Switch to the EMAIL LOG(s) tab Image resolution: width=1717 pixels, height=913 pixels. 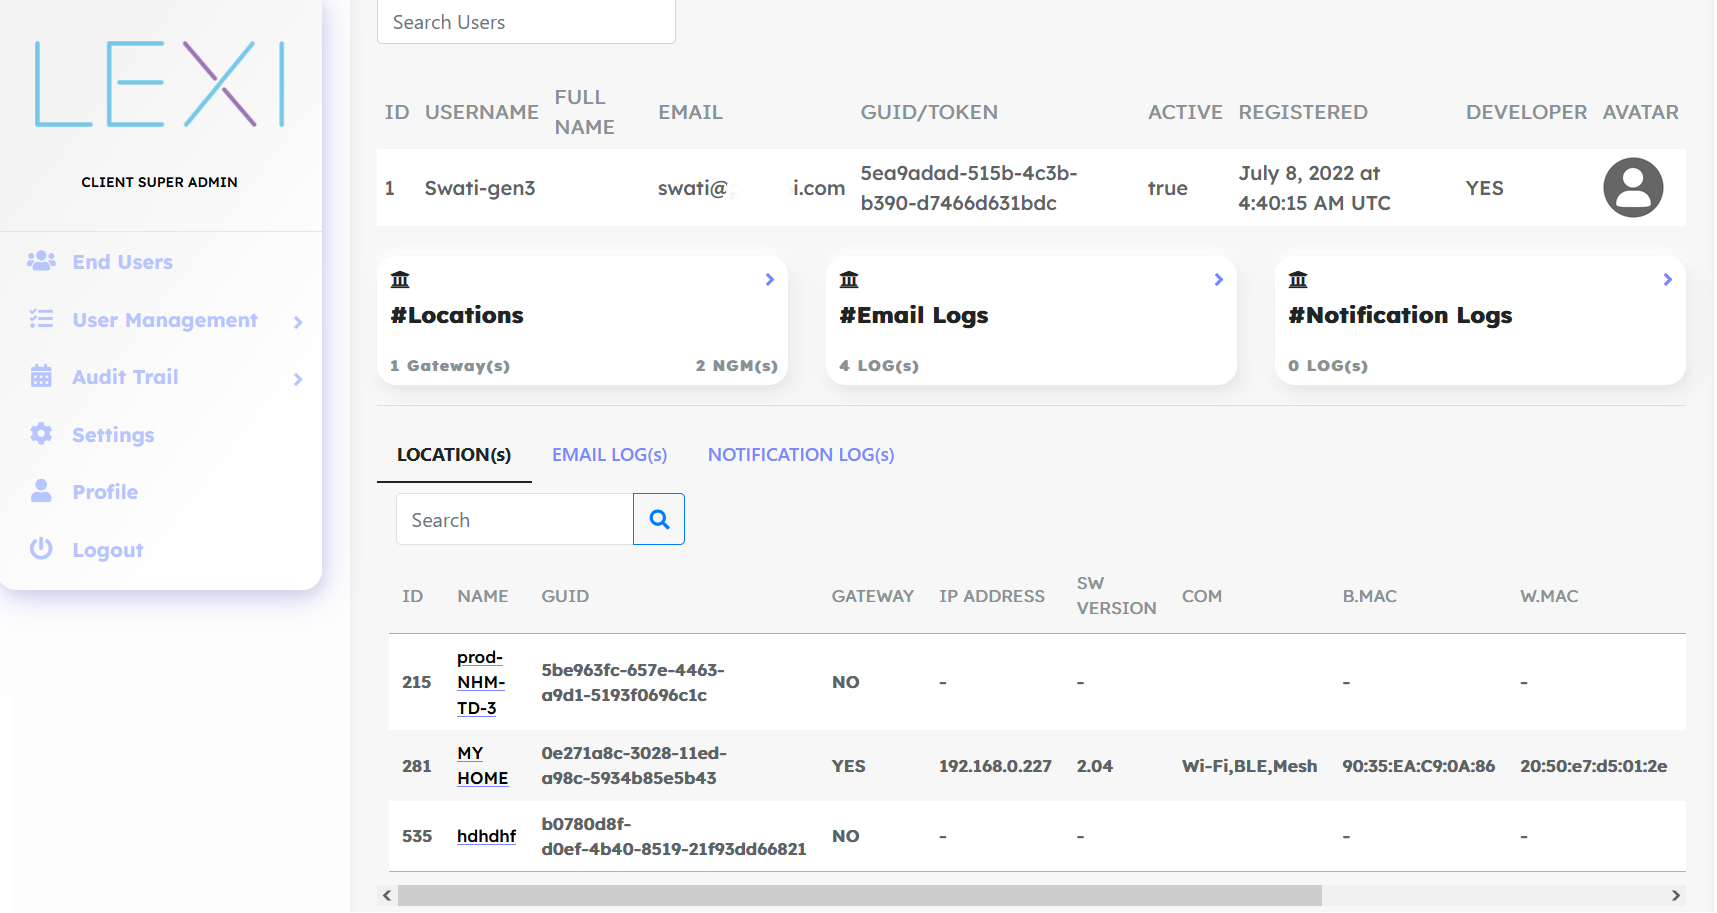[x=609, y=455]
